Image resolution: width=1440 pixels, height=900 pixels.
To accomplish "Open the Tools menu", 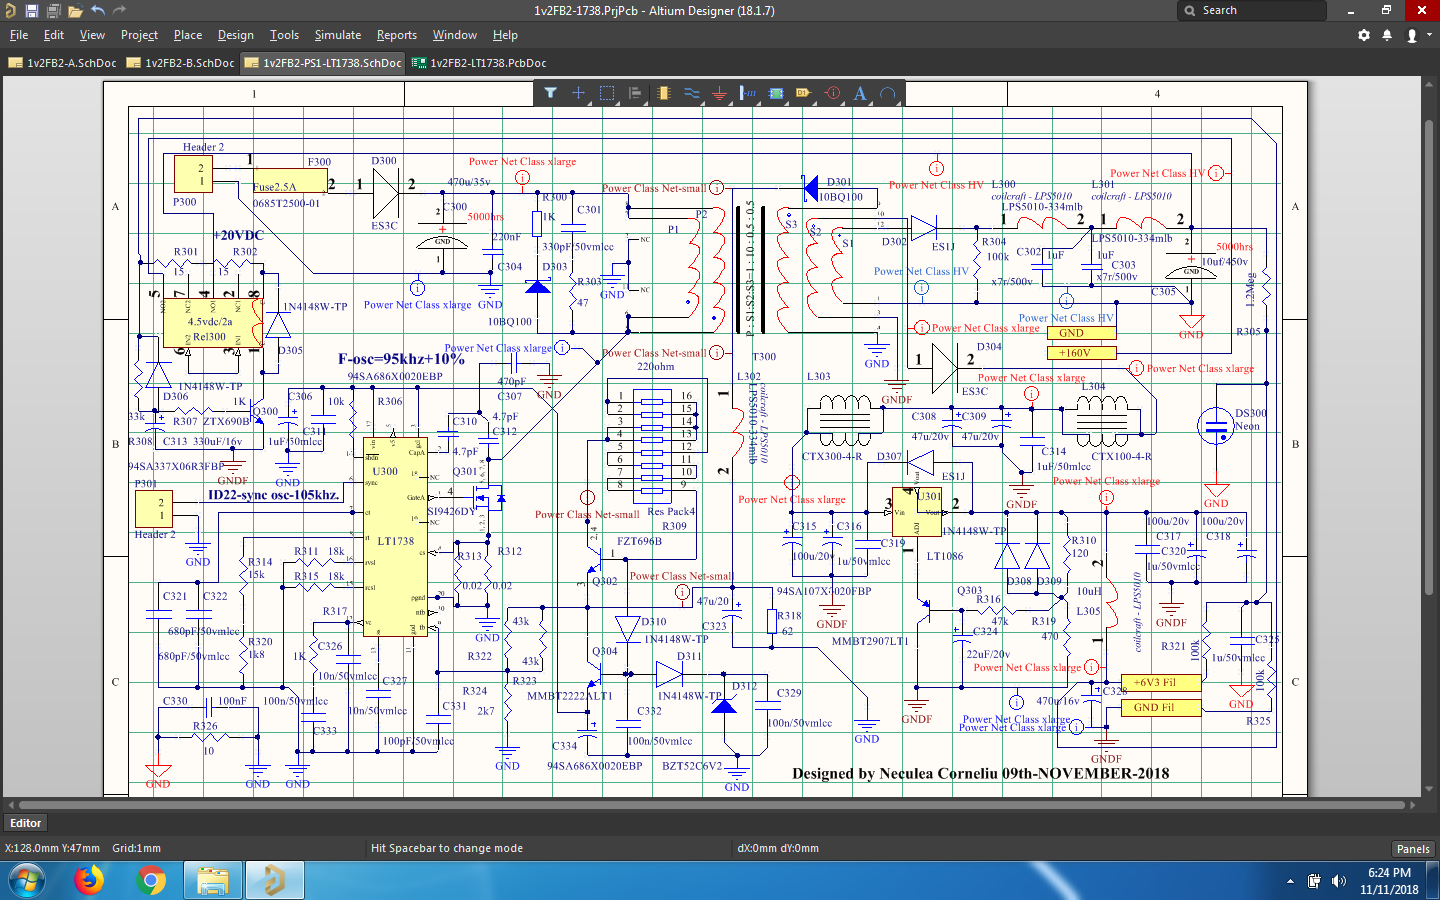I will [x=284, y=35].
